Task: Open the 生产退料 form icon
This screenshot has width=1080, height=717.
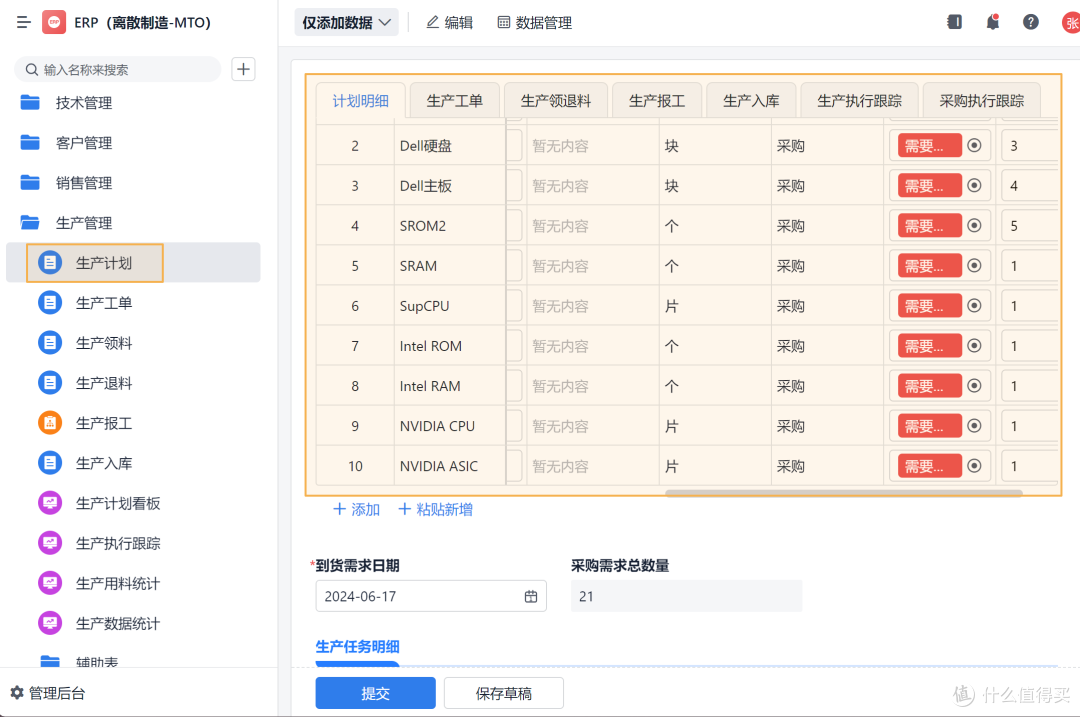Action: 50,382
